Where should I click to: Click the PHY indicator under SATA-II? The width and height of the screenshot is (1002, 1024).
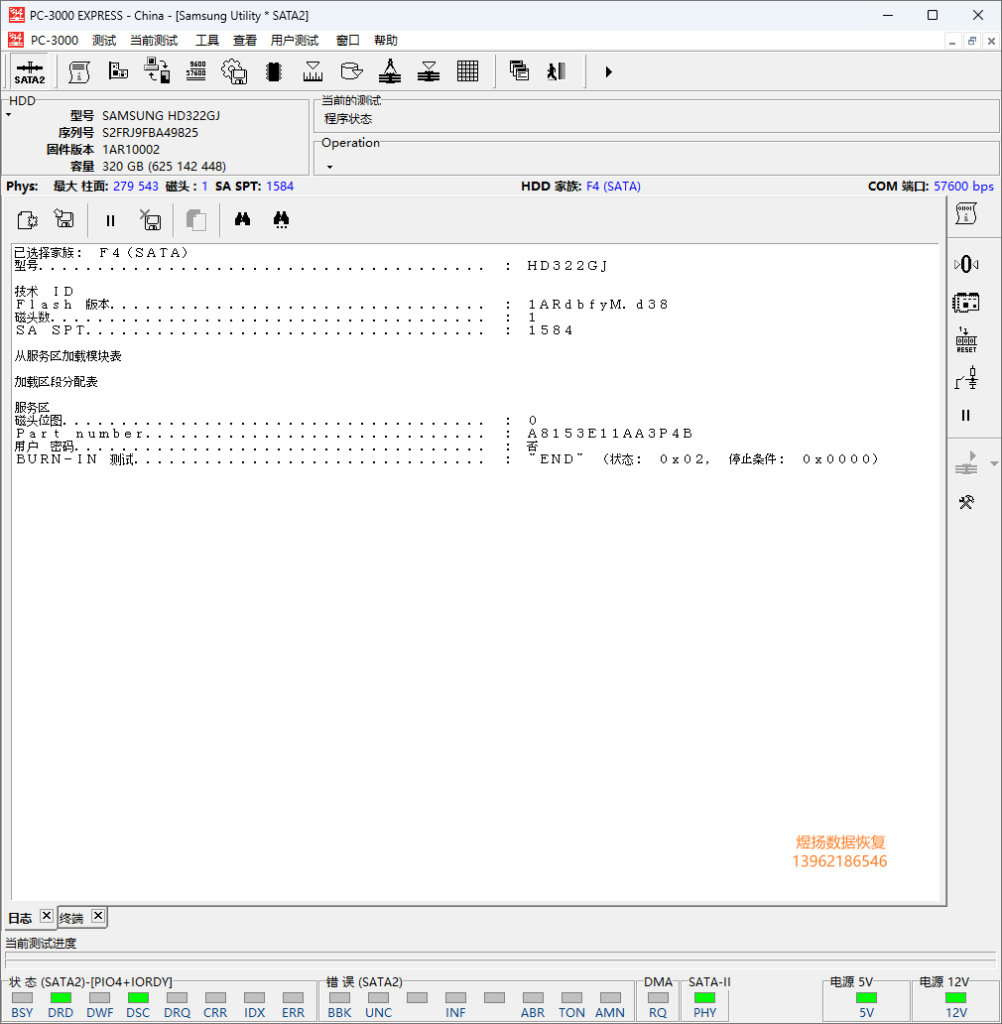[705, 998]
